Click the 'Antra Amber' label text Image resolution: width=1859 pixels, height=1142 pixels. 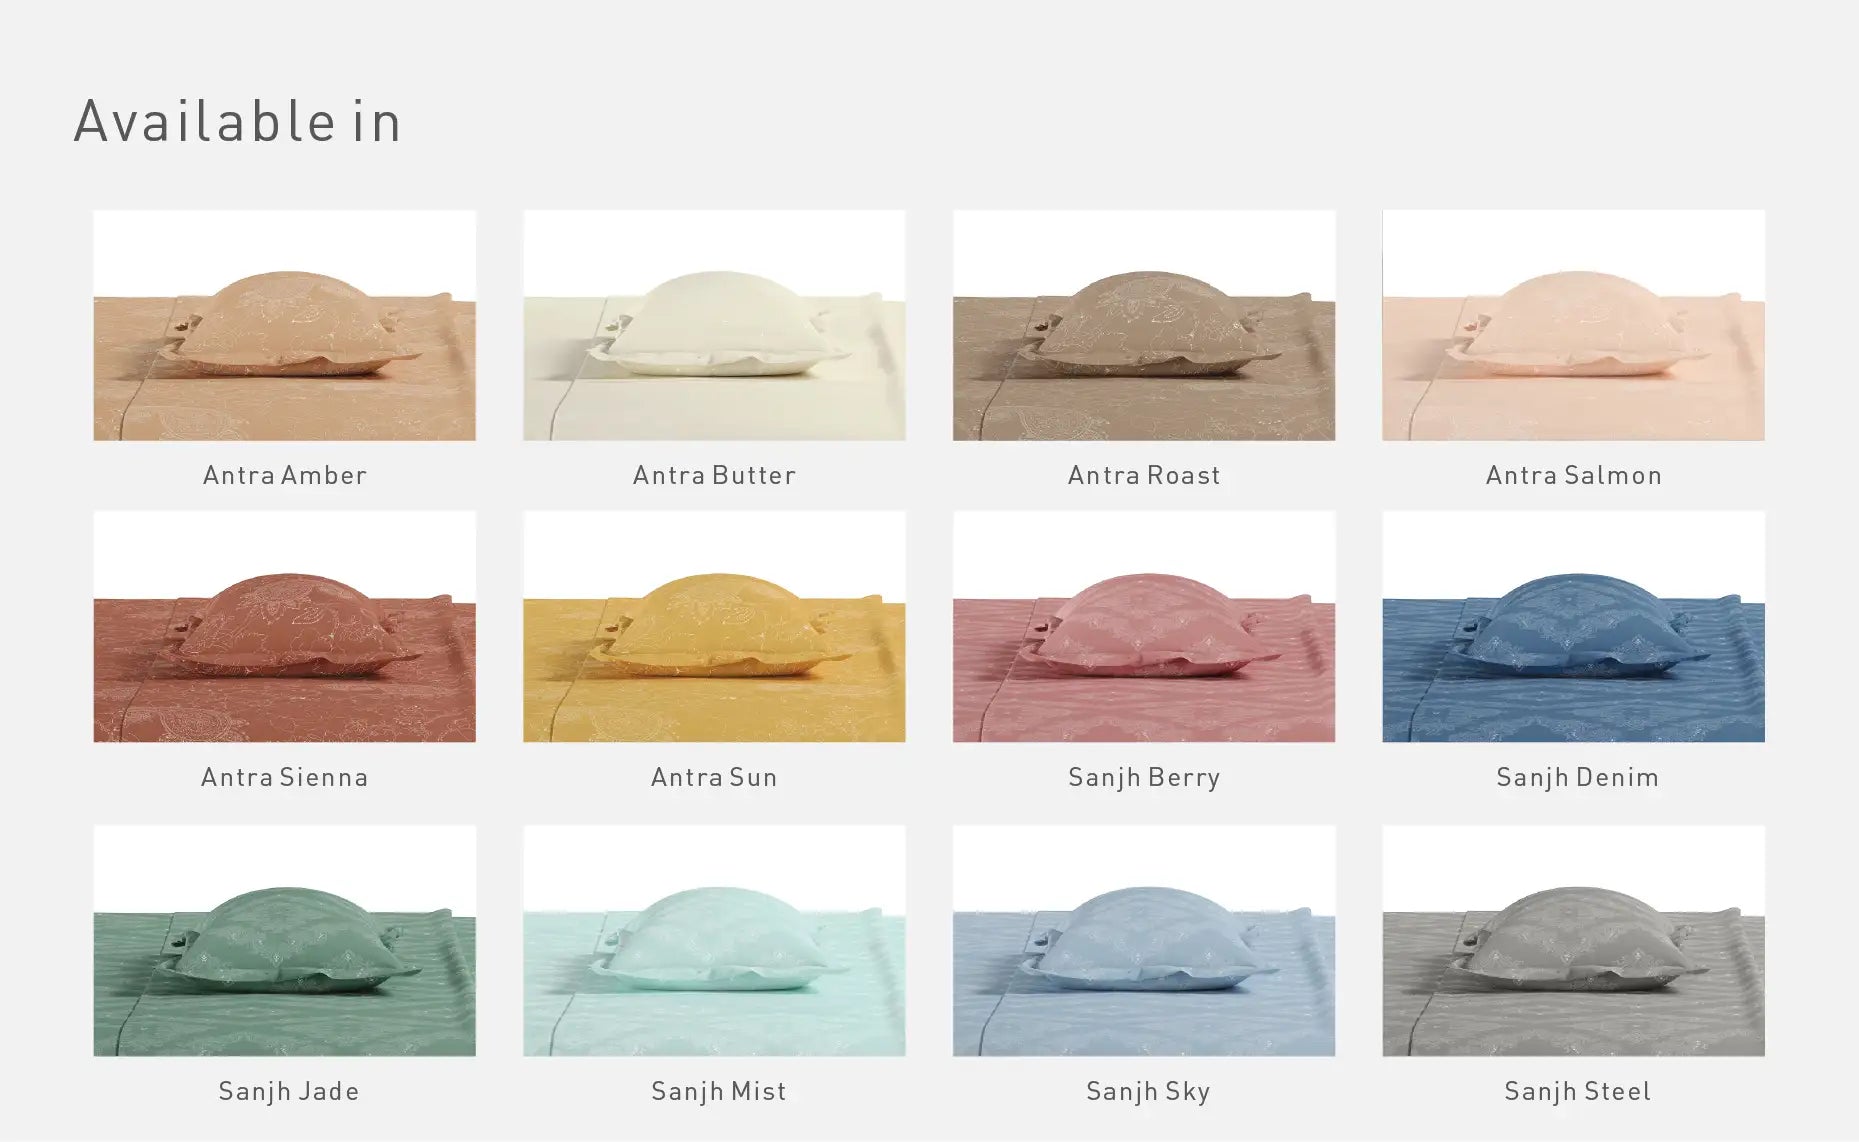285,475
